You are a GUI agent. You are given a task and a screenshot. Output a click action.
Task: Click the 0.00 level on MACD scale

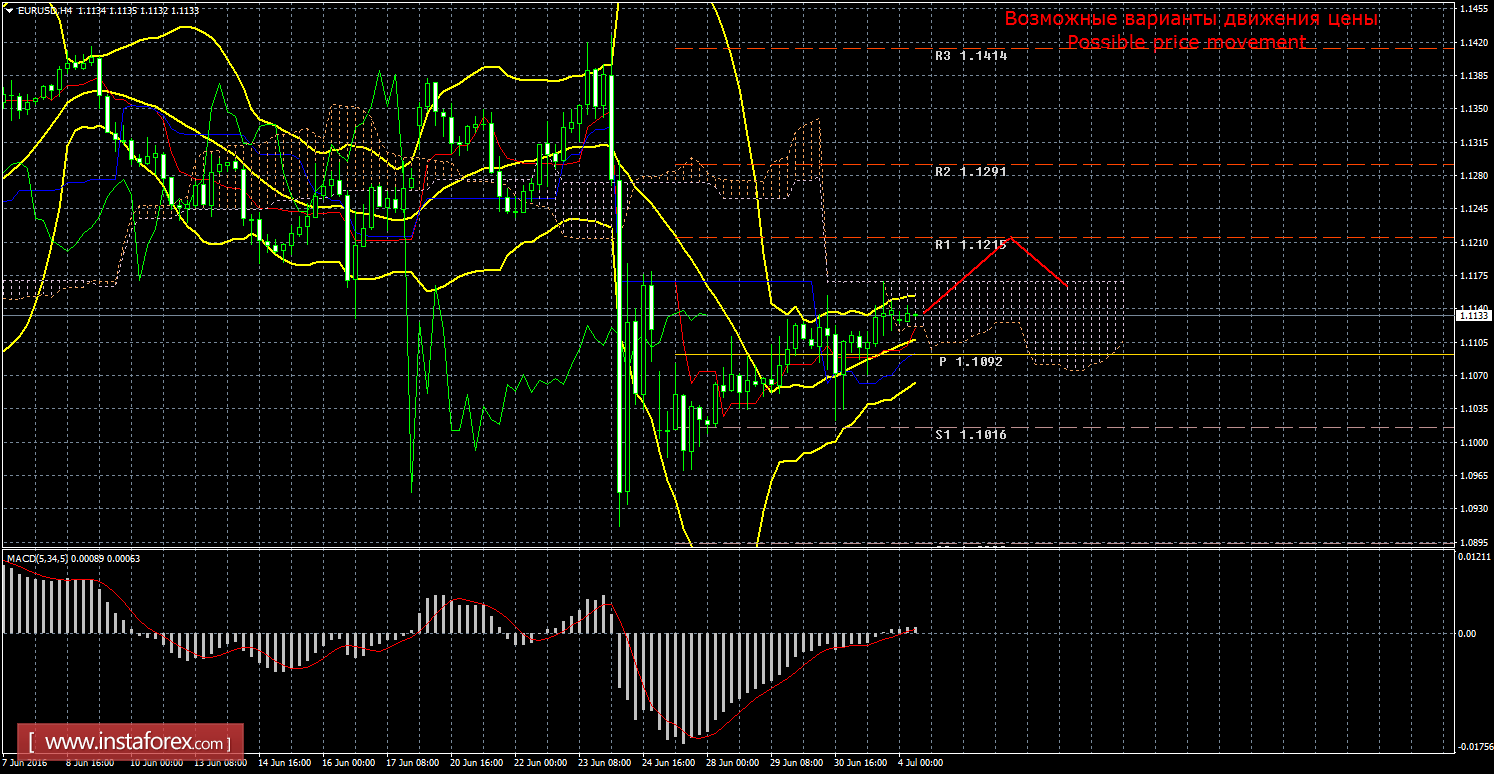pyautogui.click(x=1466, y=634)
